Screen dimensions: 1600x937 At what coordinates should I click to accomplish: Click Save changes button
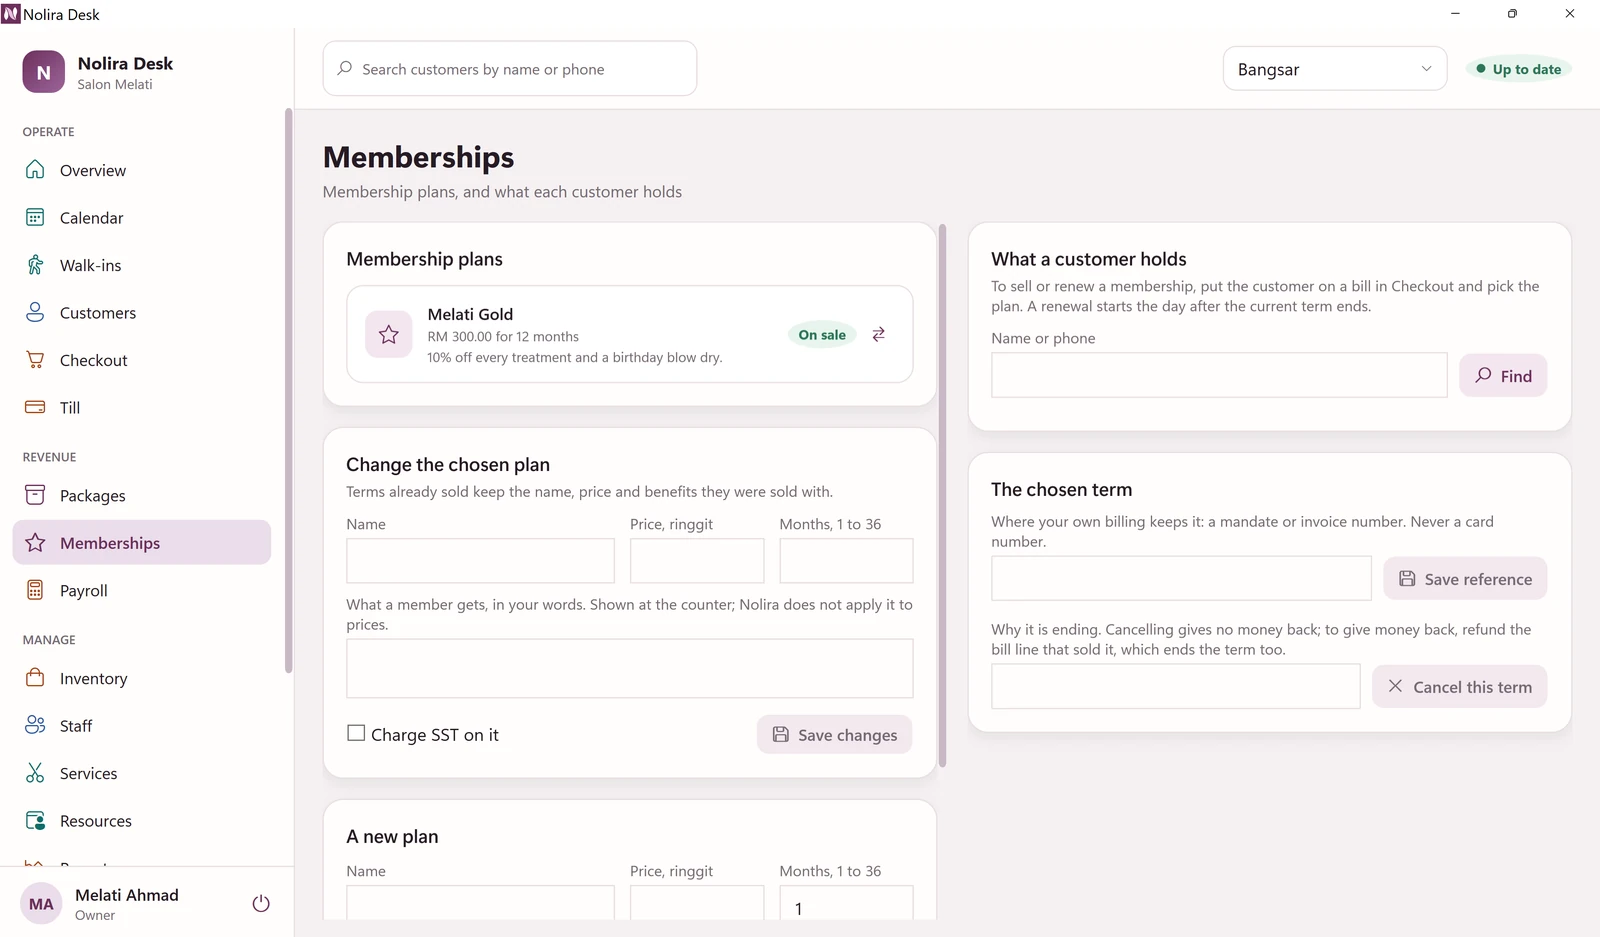[834, 735]
